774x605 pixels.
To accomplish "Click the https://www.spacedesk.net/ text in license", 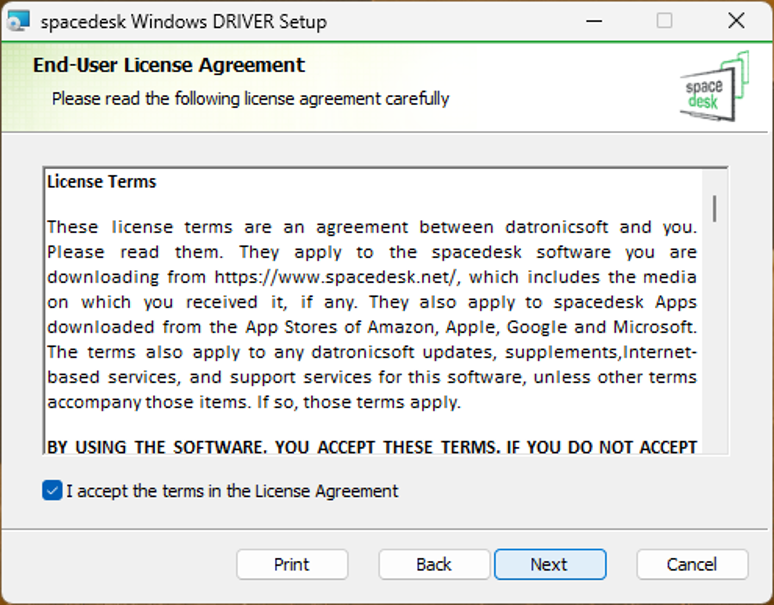I will (x=337, y=277).
